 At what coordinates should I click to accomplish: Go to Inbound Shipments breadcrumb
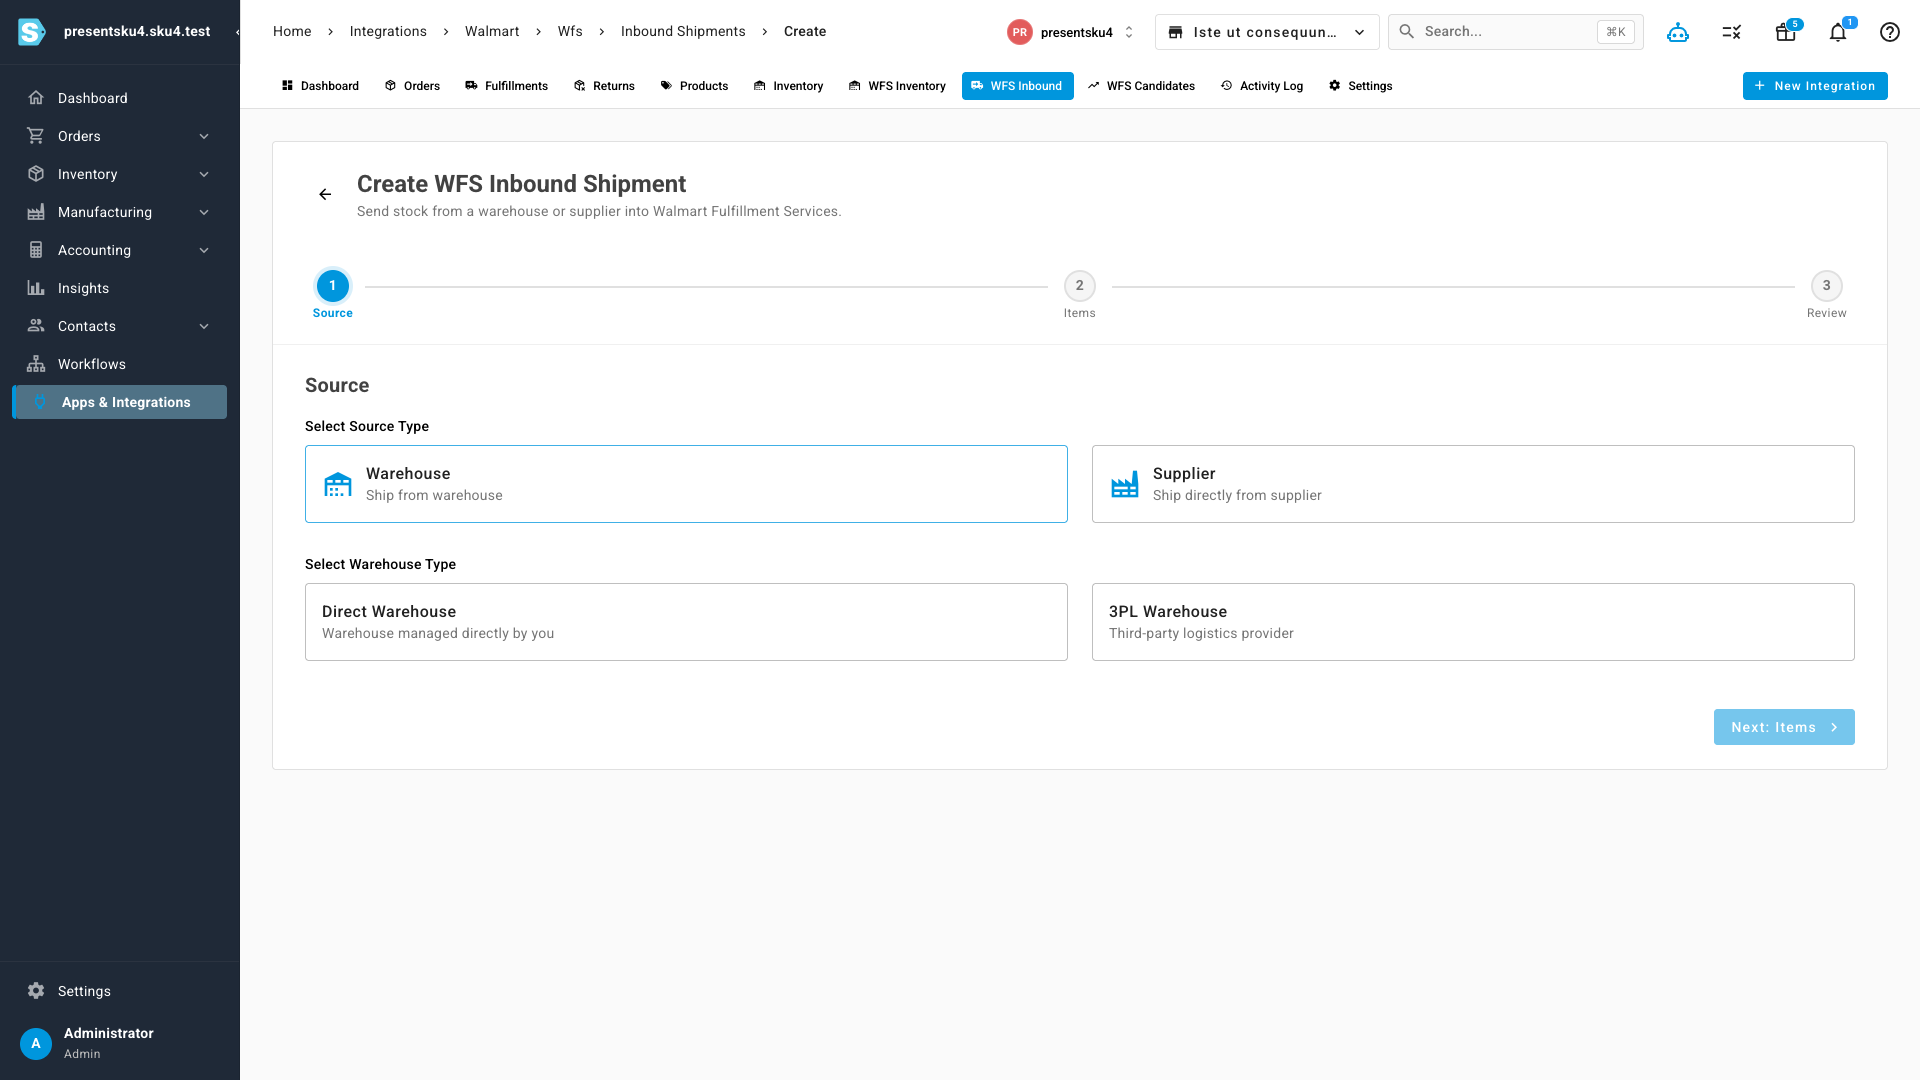click(x=683, y=32)
